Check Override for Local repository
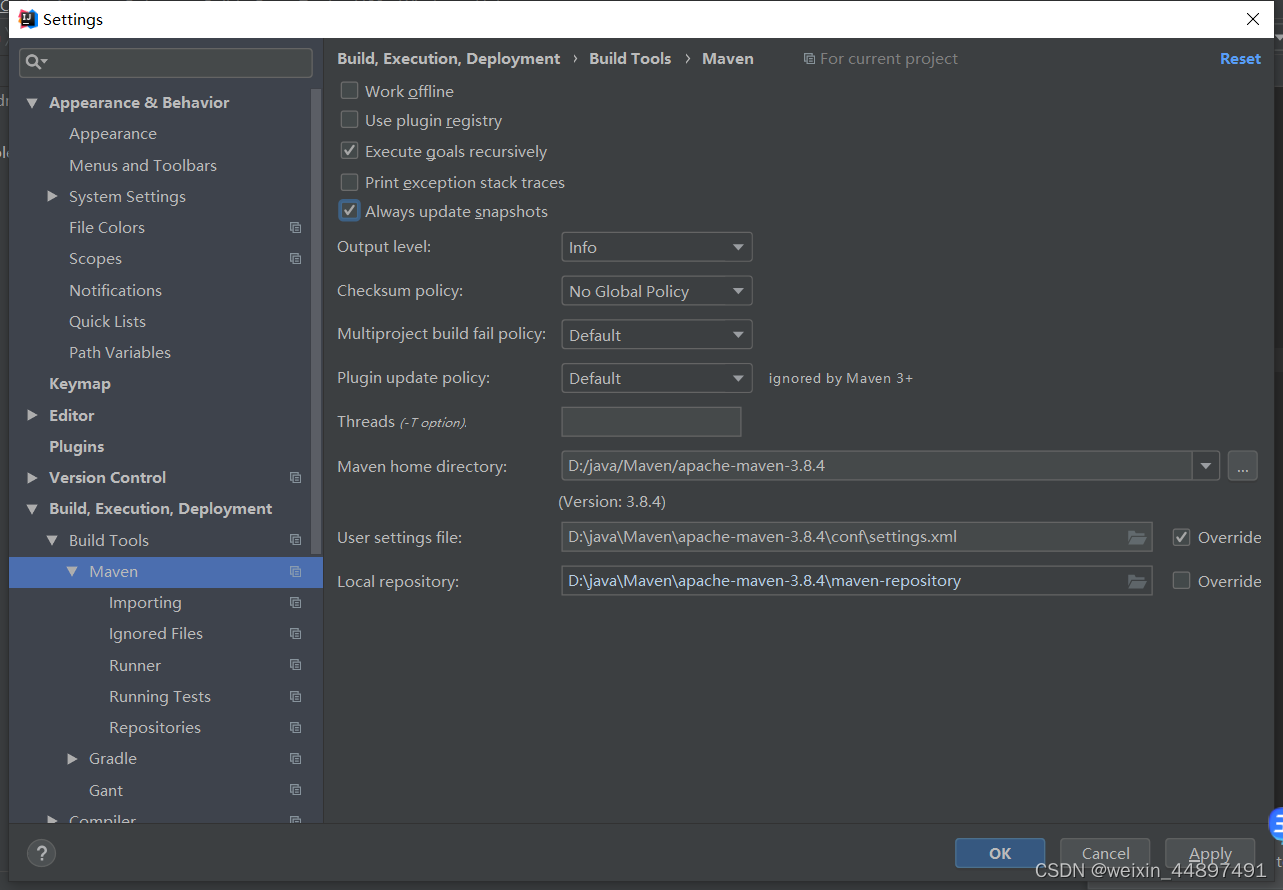 (1181, 581)
